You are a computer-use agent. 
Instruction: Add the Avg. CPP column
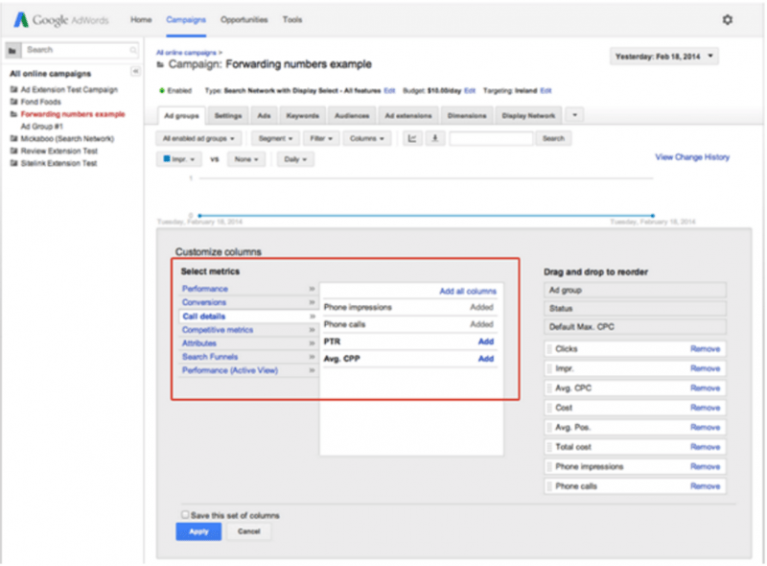486,359
